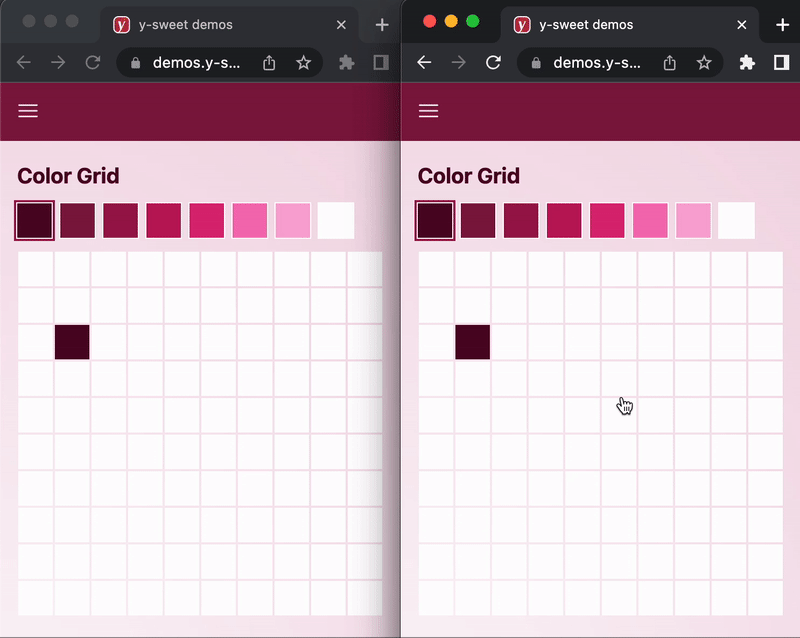This screenshot has height=638, width=800.
Task: Toggle the bookmark star in the right window
Action: [704, 62]
